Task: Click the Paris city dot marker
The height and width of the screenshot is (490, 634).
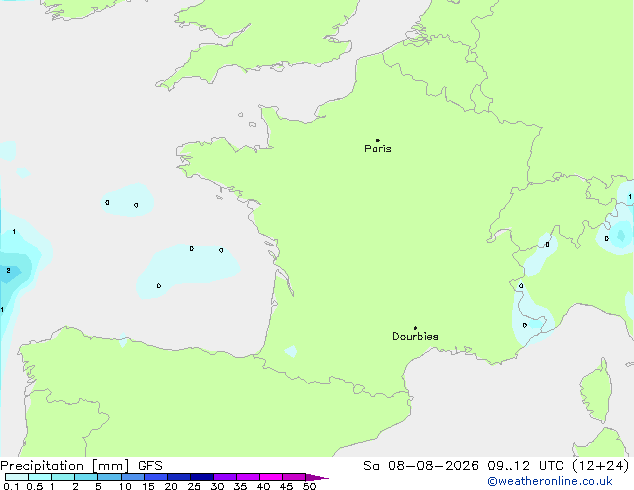Action: [378, 140]
